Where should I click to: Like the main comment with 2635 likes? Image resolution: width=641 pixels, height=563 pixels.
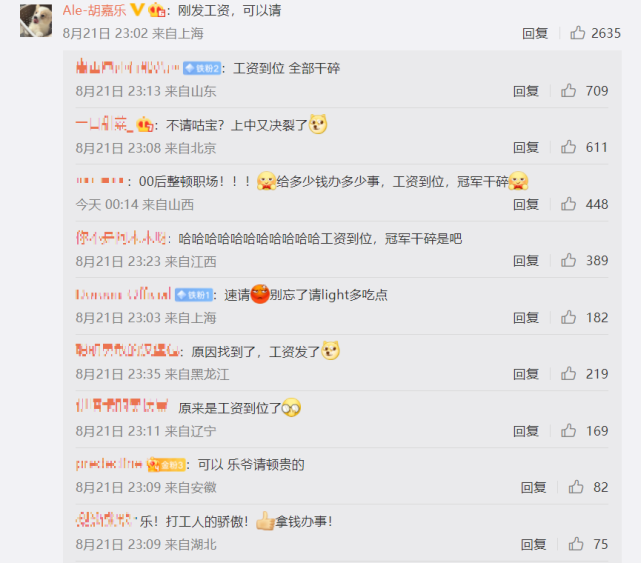tap(577, 33)
